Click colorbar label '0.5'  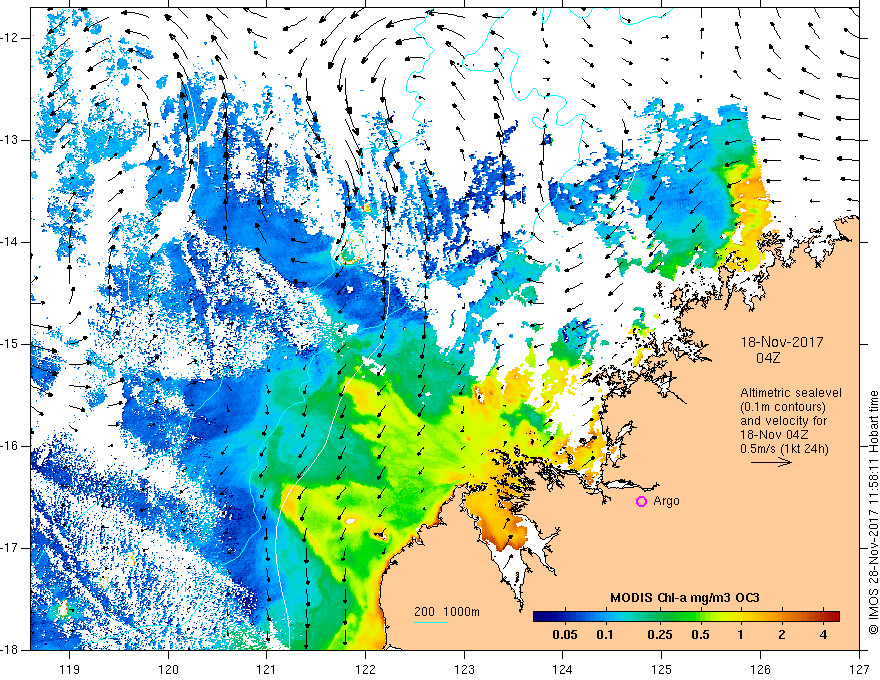[700, 635]
